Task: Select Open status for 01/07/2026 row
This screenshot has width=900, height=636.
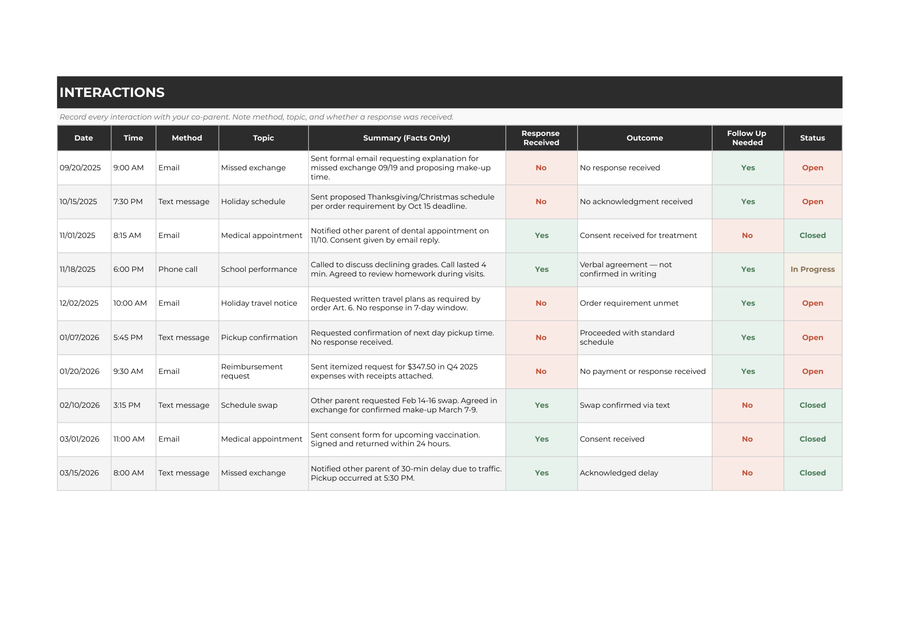Action: [x=813, y=338]
